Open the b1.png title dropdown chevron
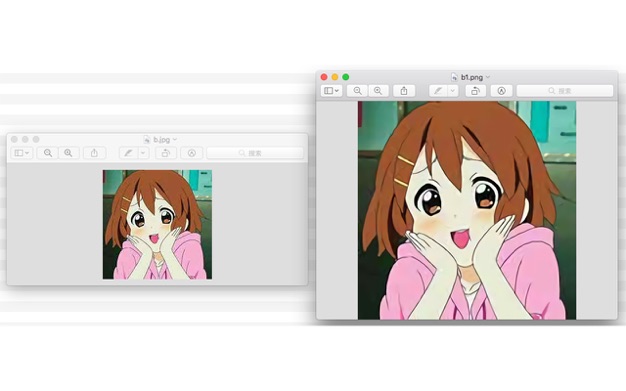This screenshot has width=626, height=391. click(488, 77)
